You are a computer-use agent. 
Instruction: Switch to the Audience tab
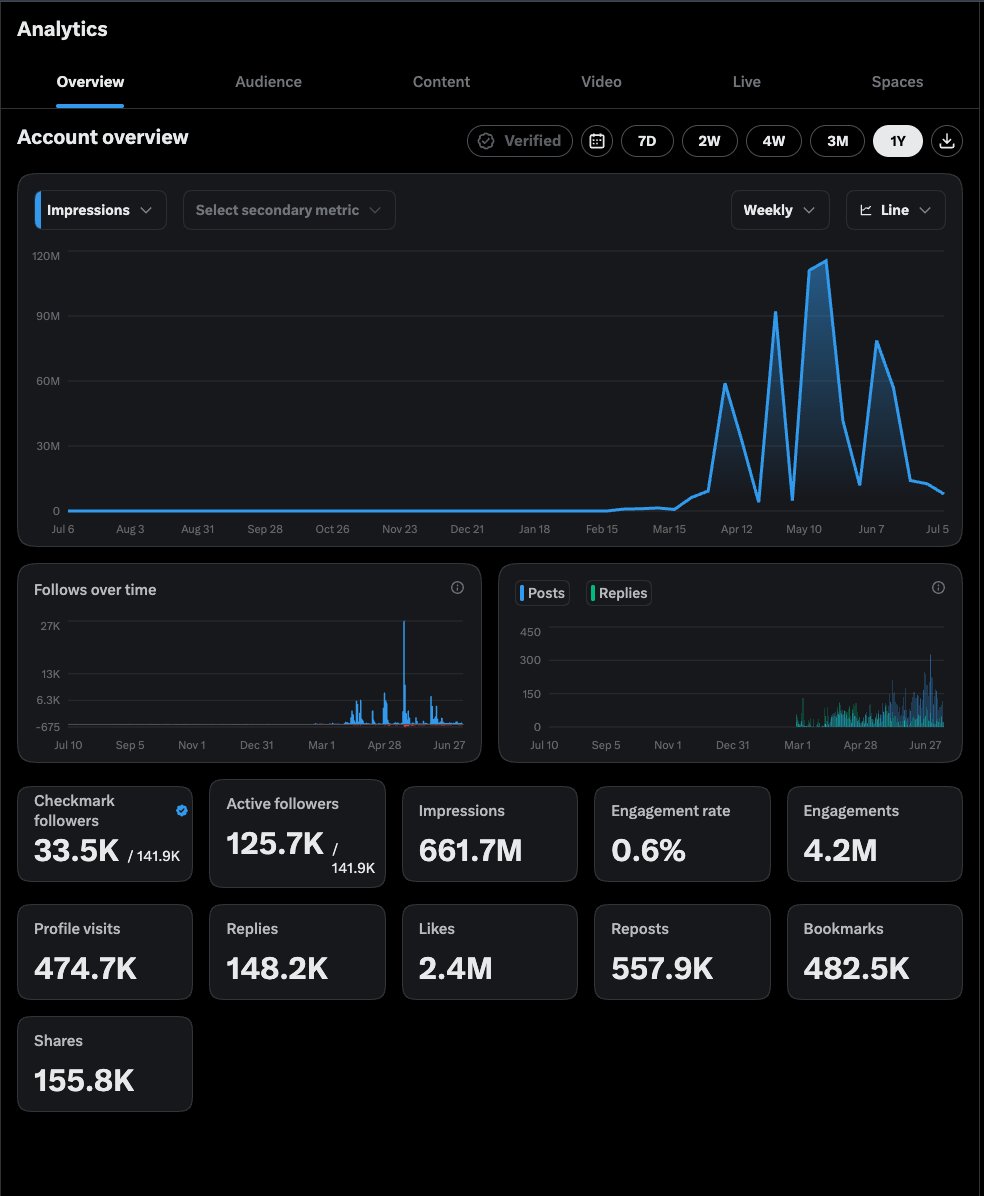point(269,82)
